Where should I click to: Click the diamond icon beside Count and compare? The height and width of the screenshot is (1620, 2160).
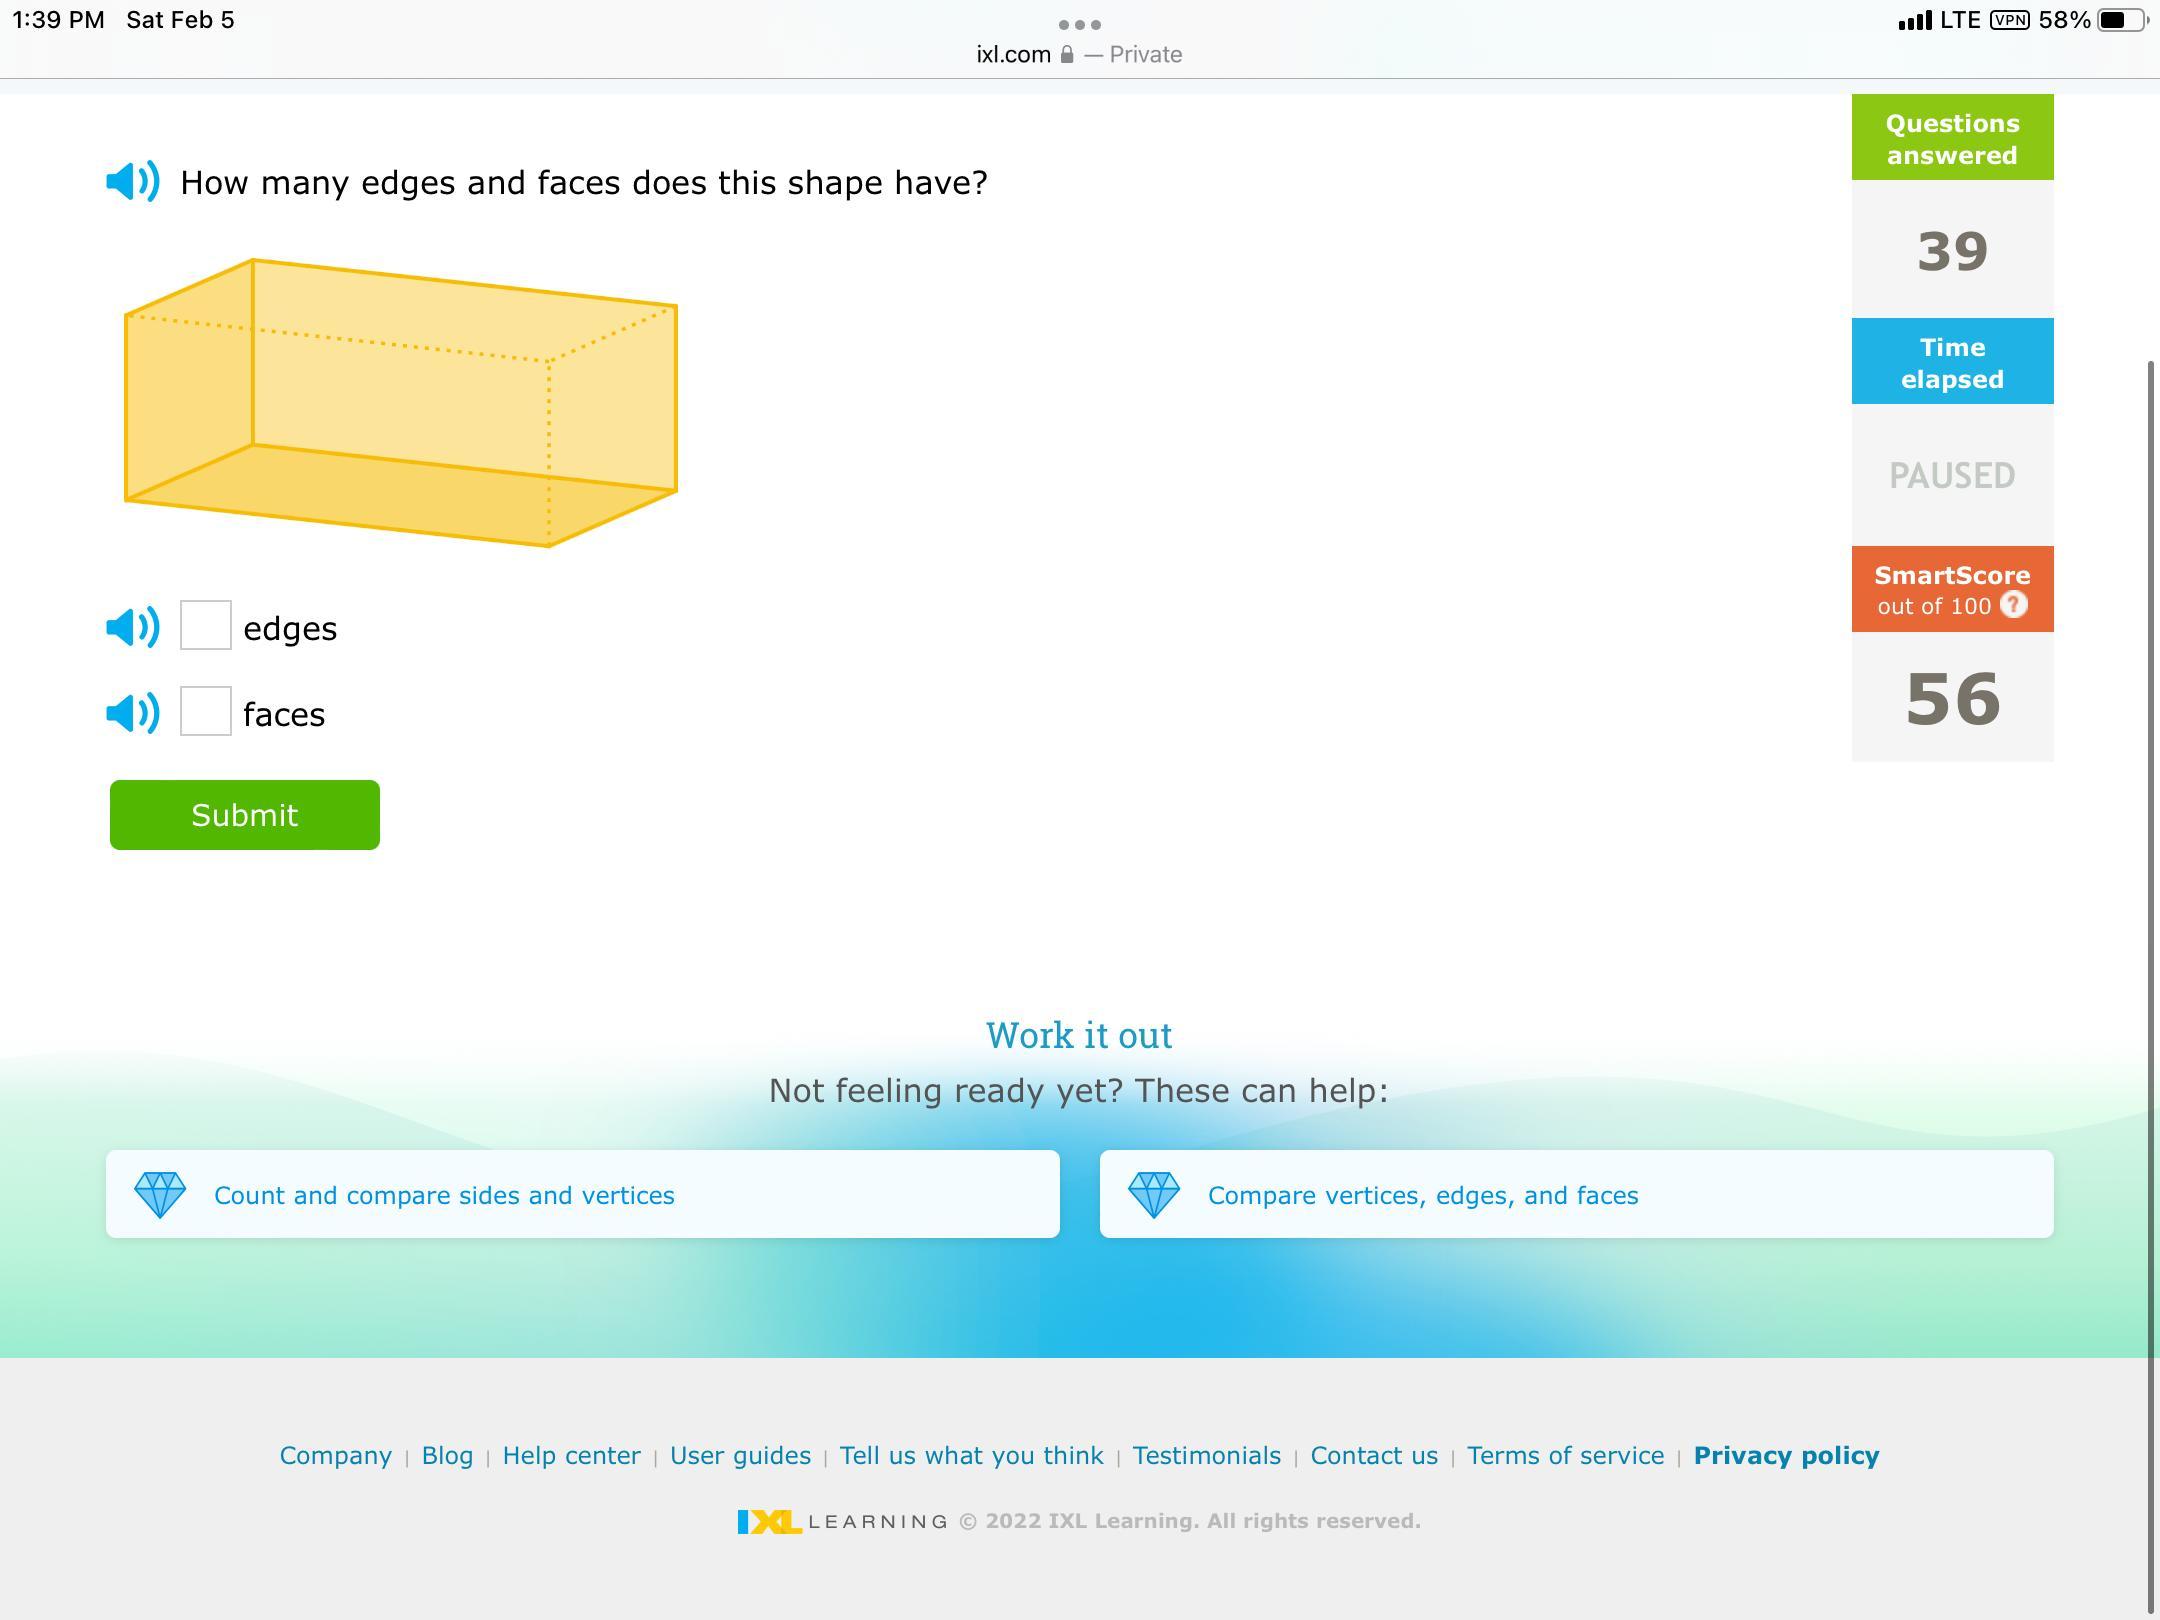click(x=160, y=1195)
